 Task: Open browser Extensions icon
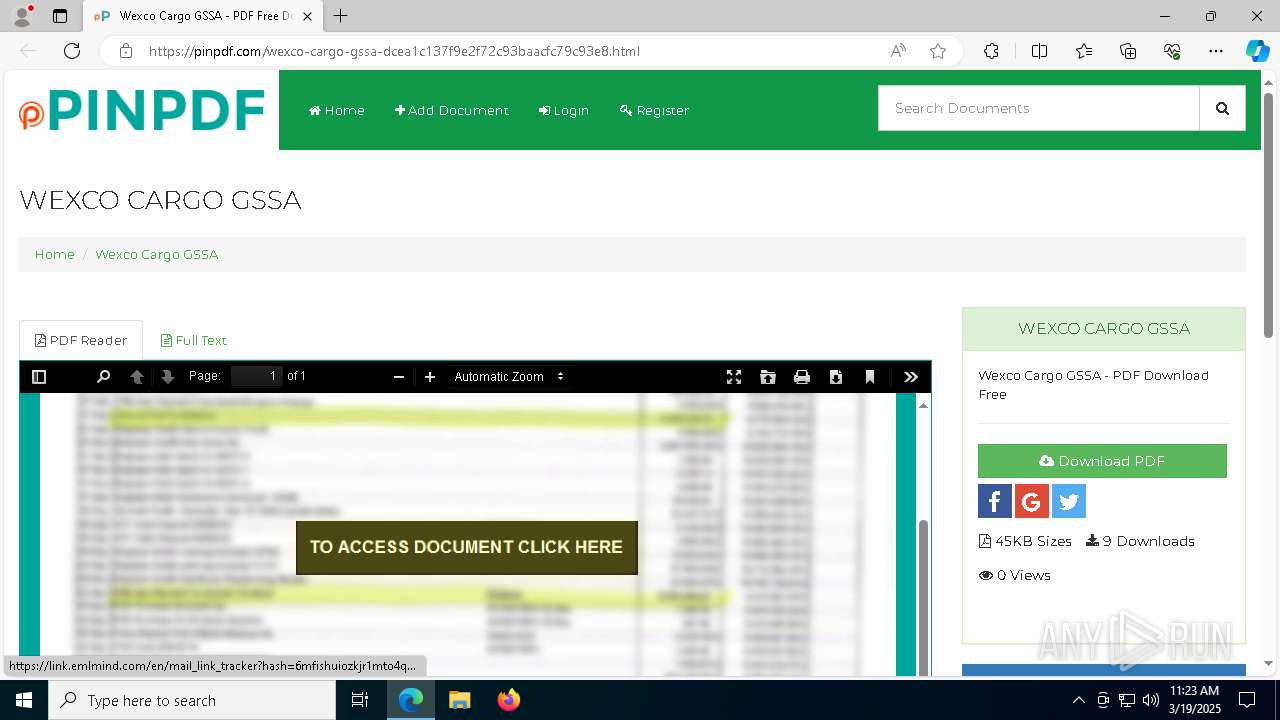(991, 51)
